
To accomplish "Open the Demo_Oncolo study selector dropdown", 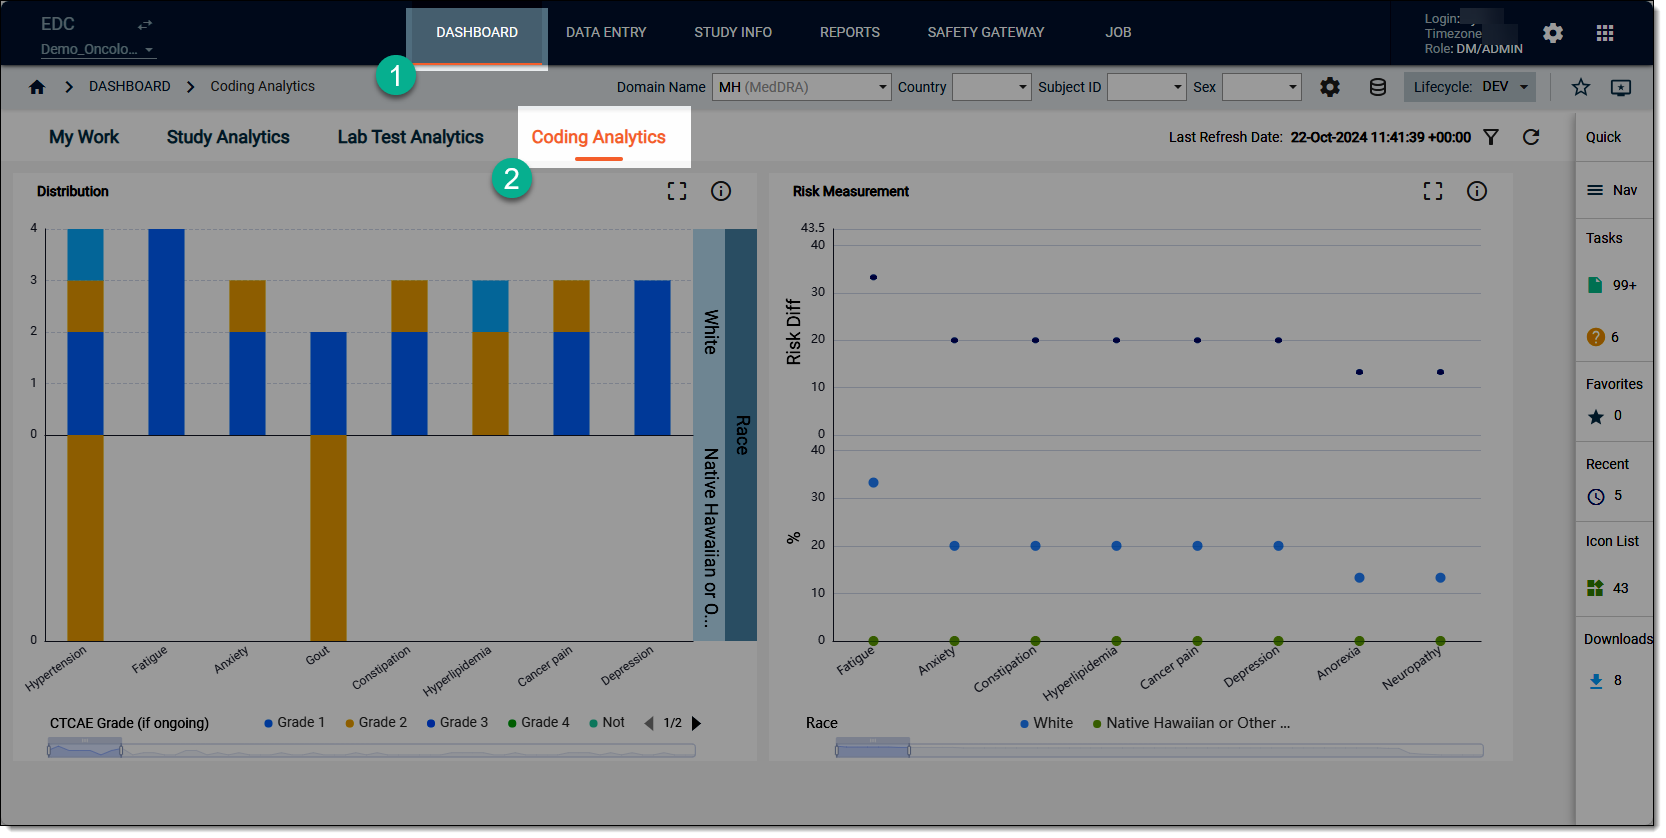I will click(98, 49).
